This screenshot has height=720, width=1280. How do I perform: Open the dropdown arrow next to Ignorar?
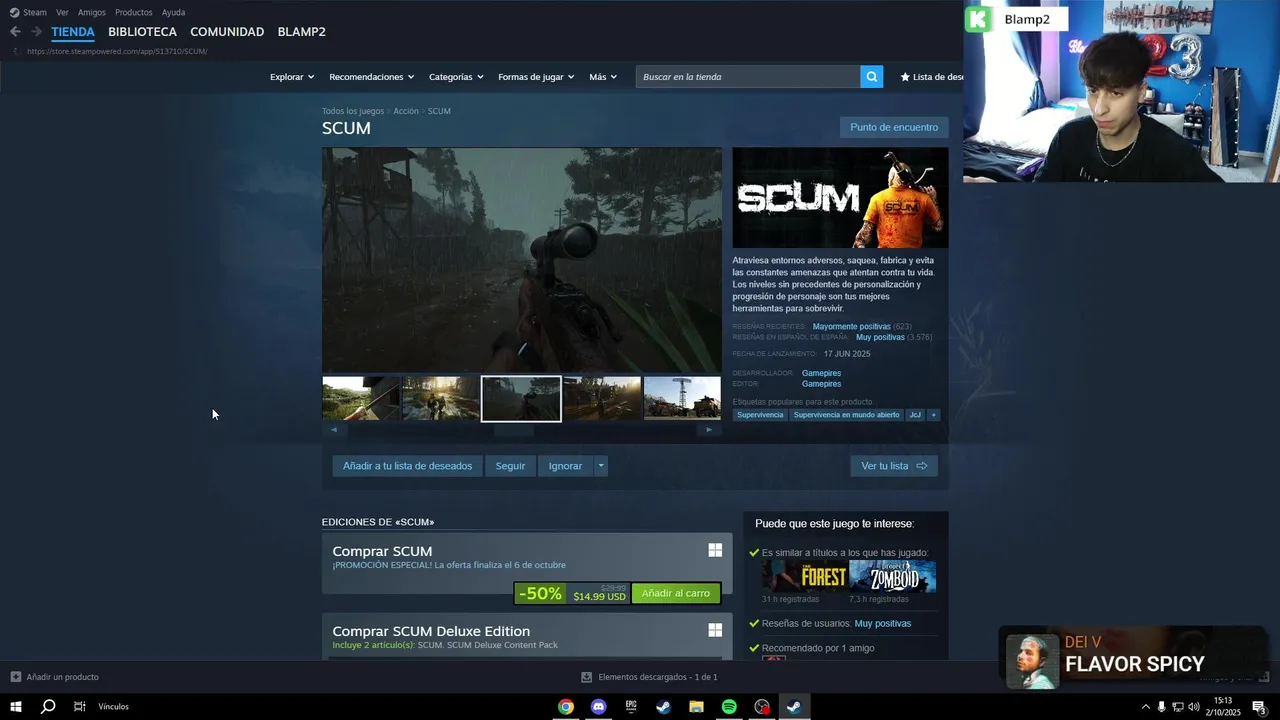601,466
